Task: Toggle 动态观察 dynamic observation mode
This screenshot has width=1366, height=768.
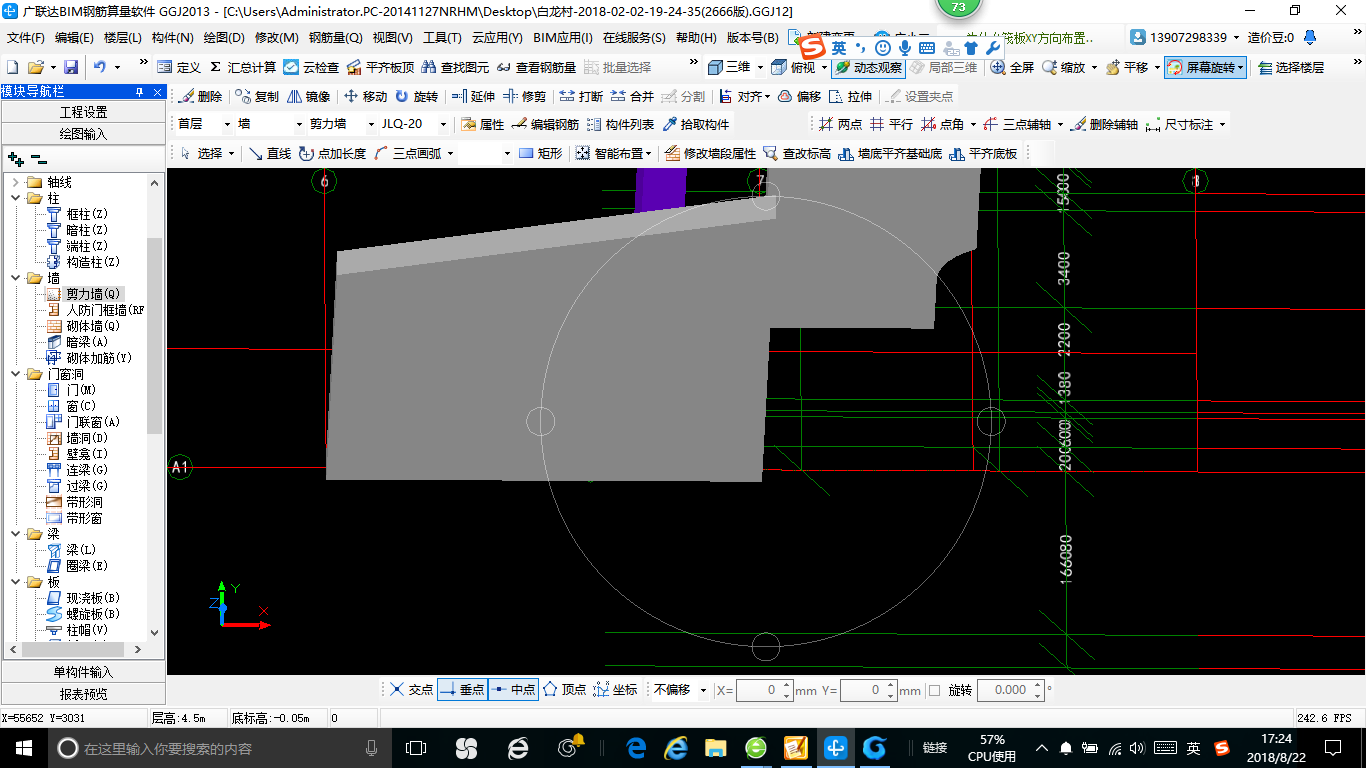Action: coord(868,67)
